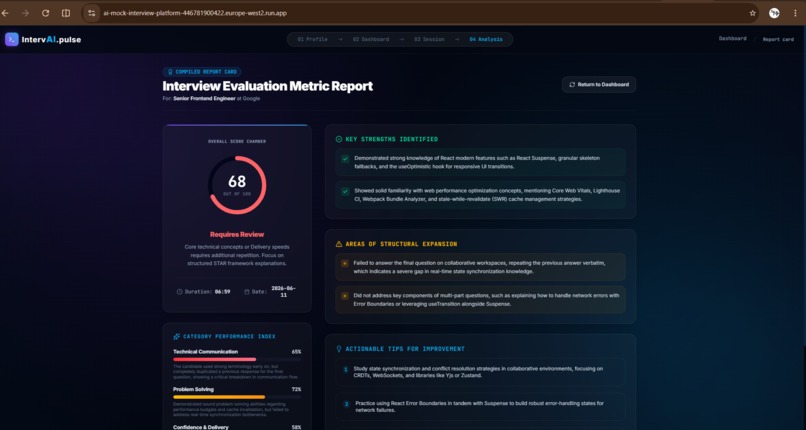
Task: Click the calendar icon beside Date
Action: coord(247,292)
